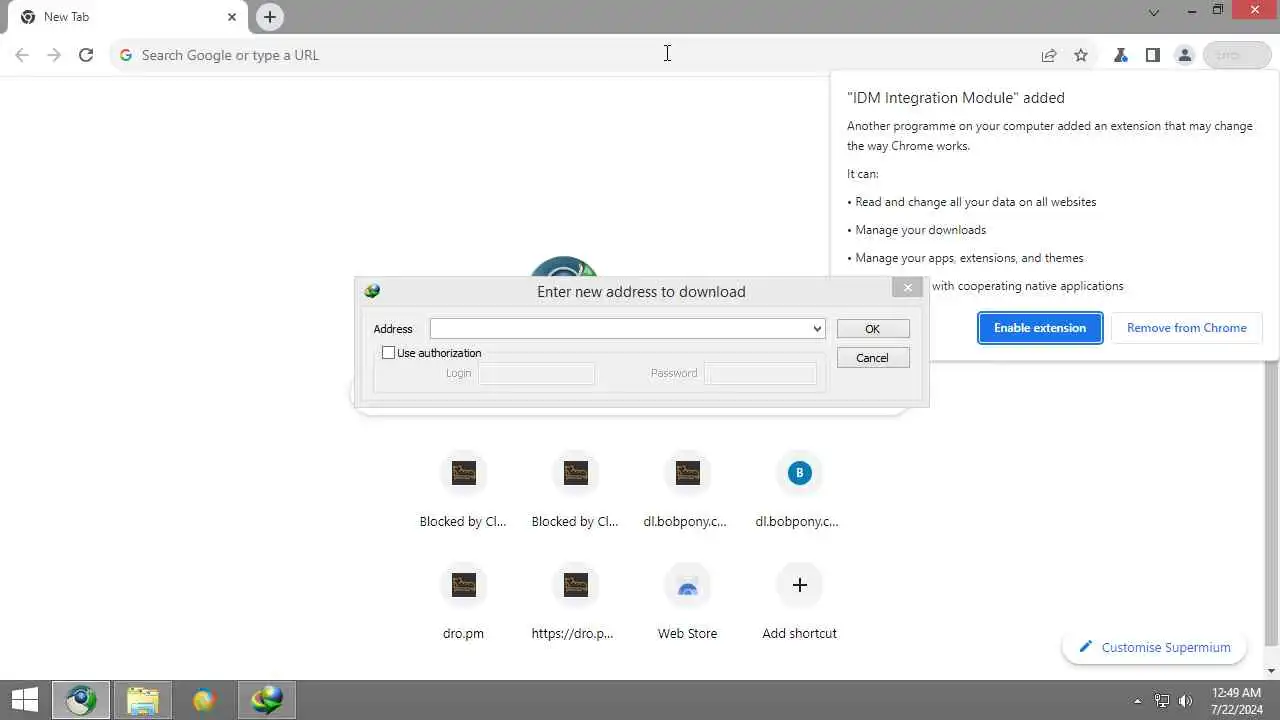
Task: Confirm the download address with OK
Action: 873,329
